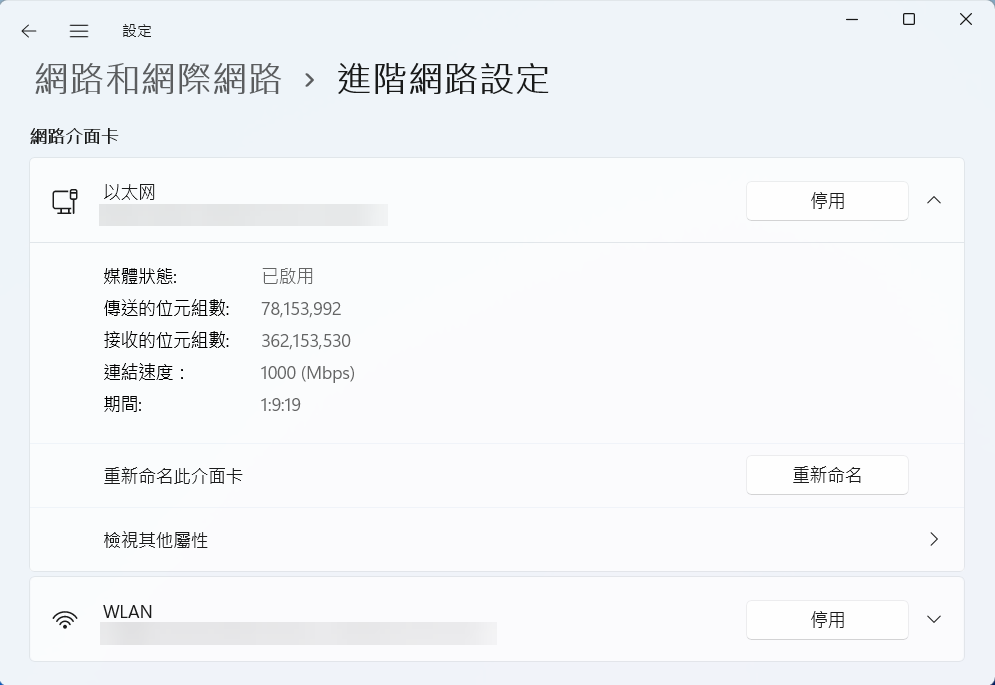Click the 傳送的位元組數 label
Viewport: 995px width, 685px height.
click(x=166, y=309)
